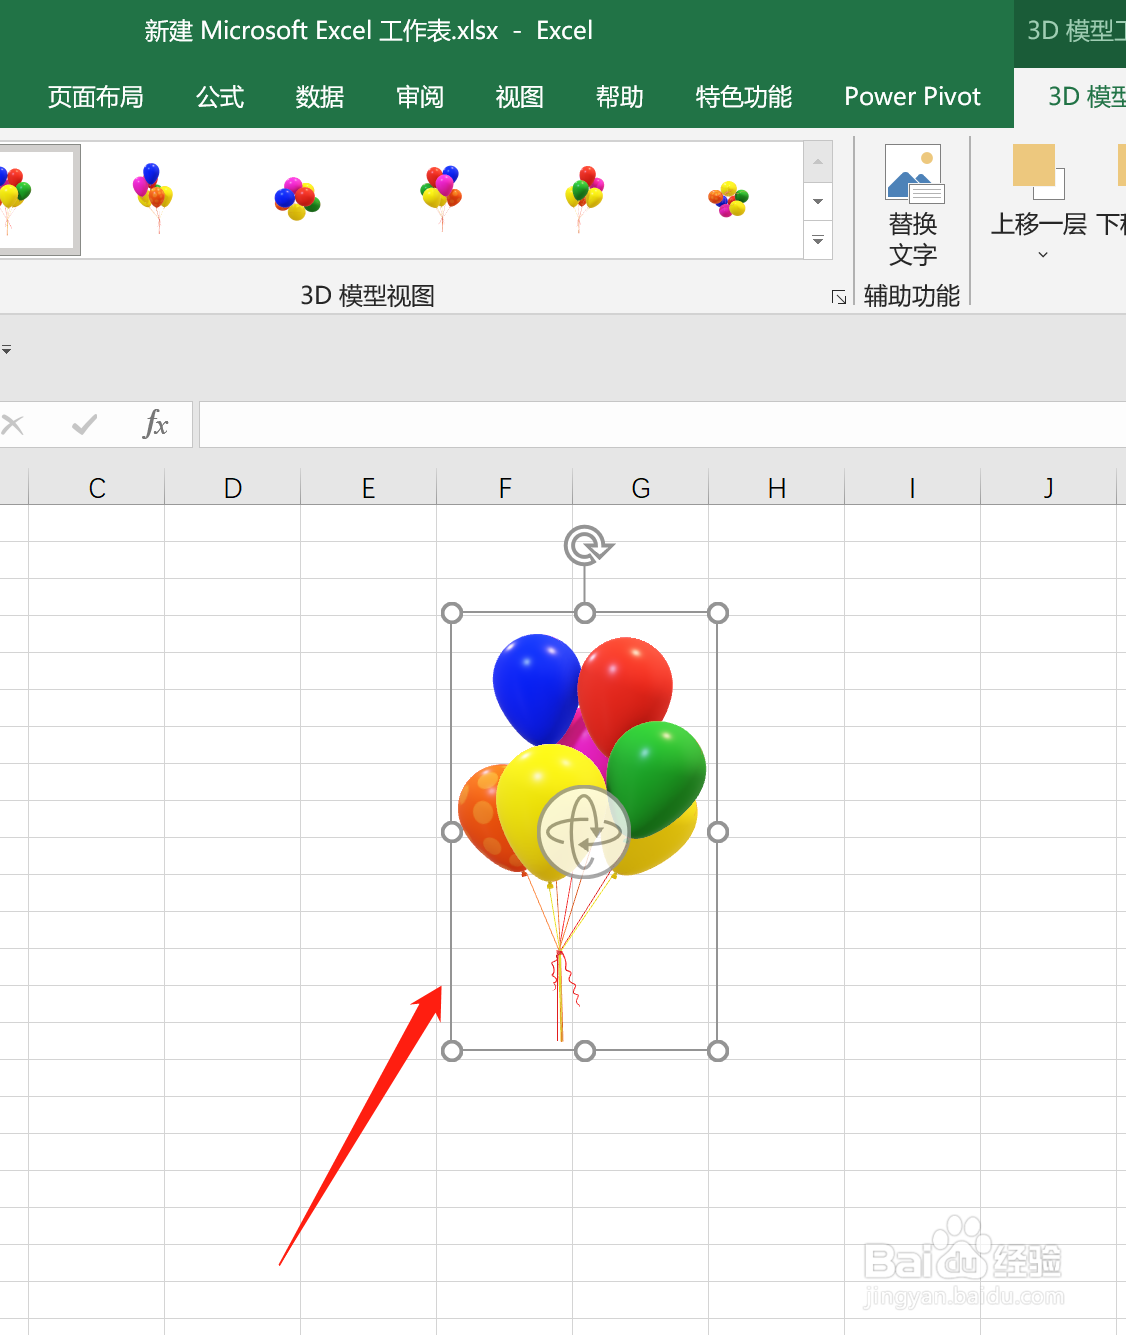Viewport: 1126px width, 1335px height.
Task: Select the 3D 模型 format tab
Action: pos(1086,97)
